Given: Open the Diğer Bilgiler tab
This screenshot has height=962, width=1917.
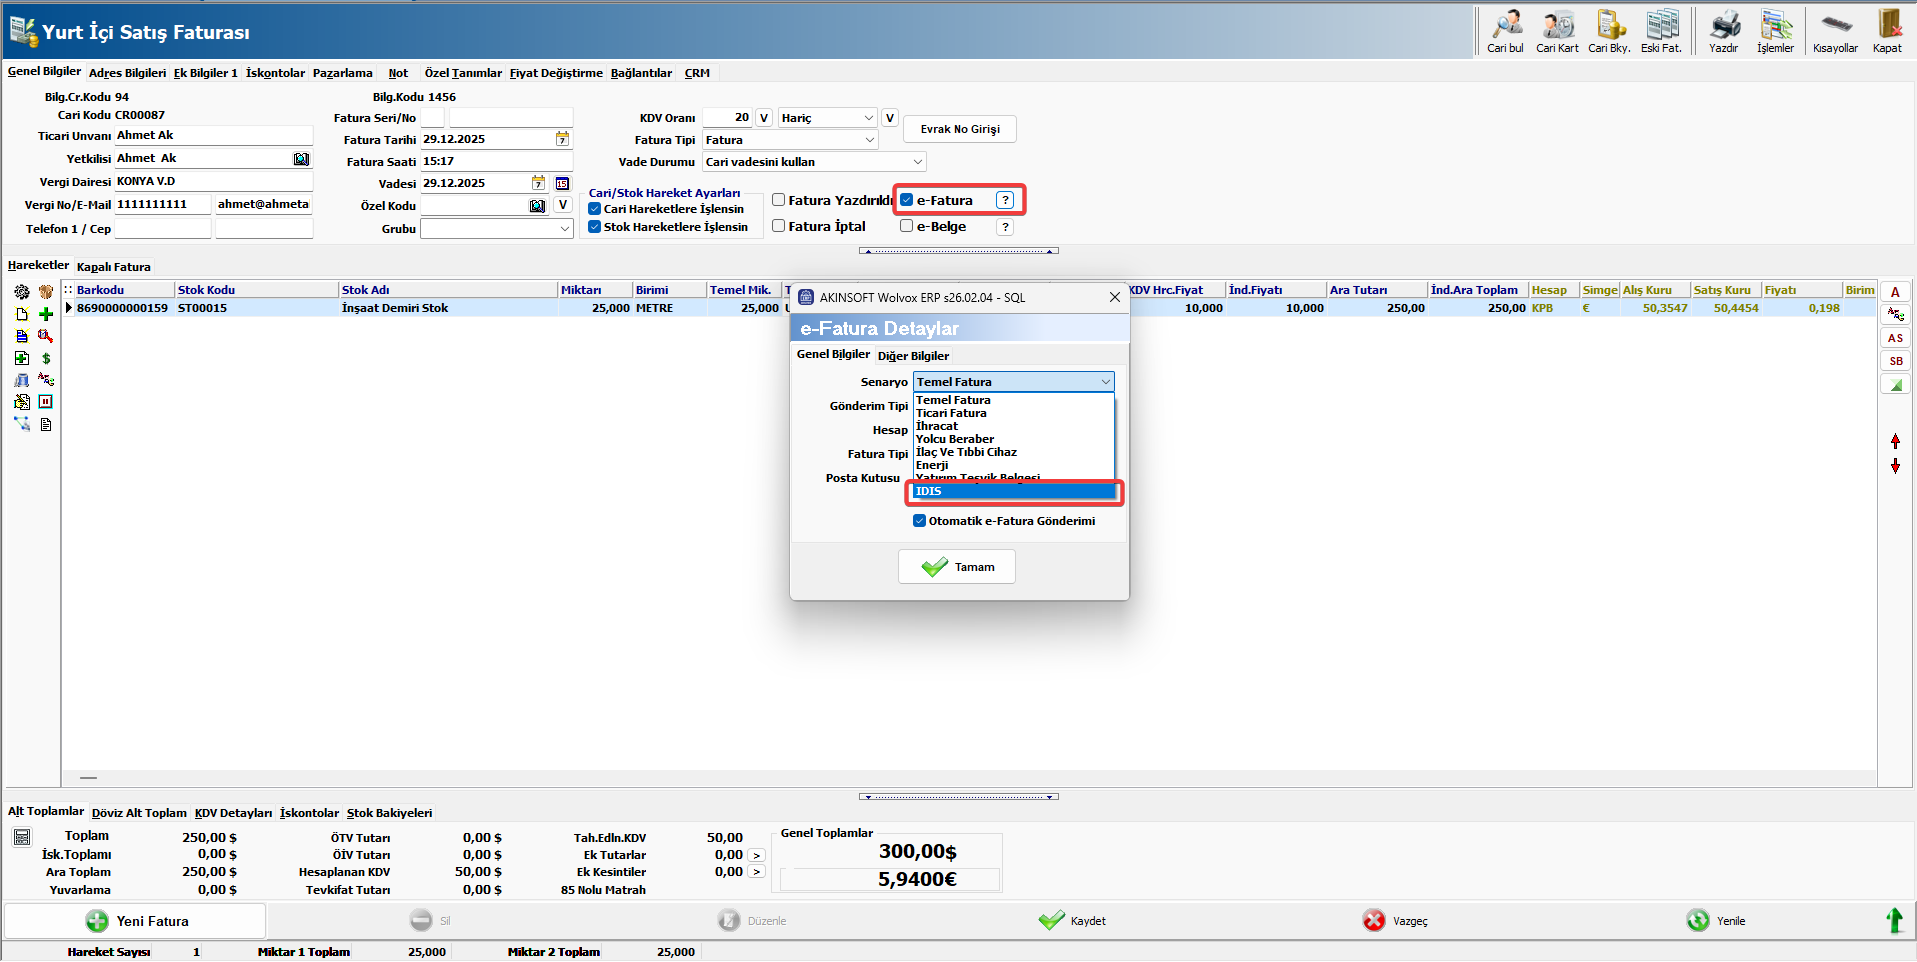Looking at the screenshot, I should [x=913, y=356].
